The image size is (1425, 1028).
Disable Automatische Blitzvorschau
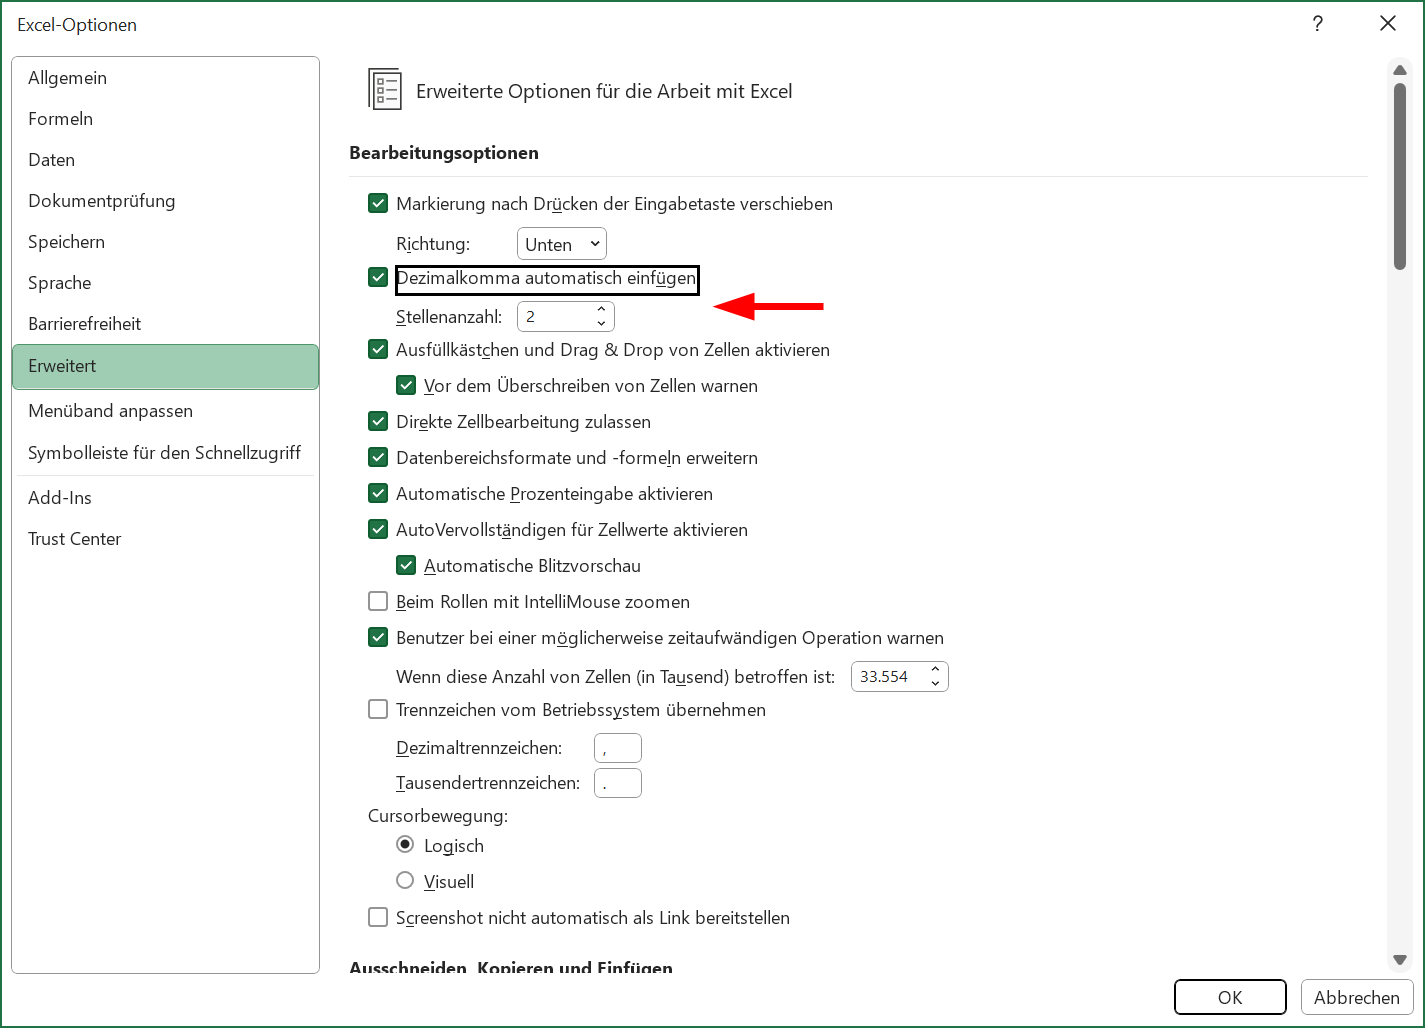(406, 566)
